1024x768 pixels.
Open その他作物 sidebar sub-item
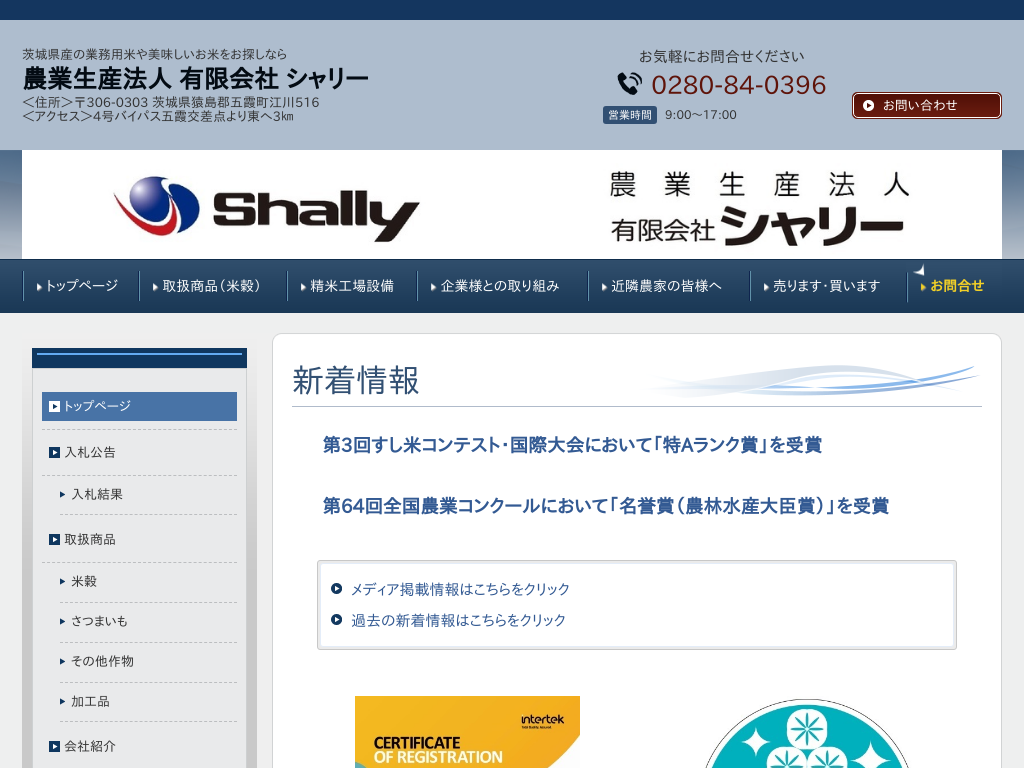[103, 662]
